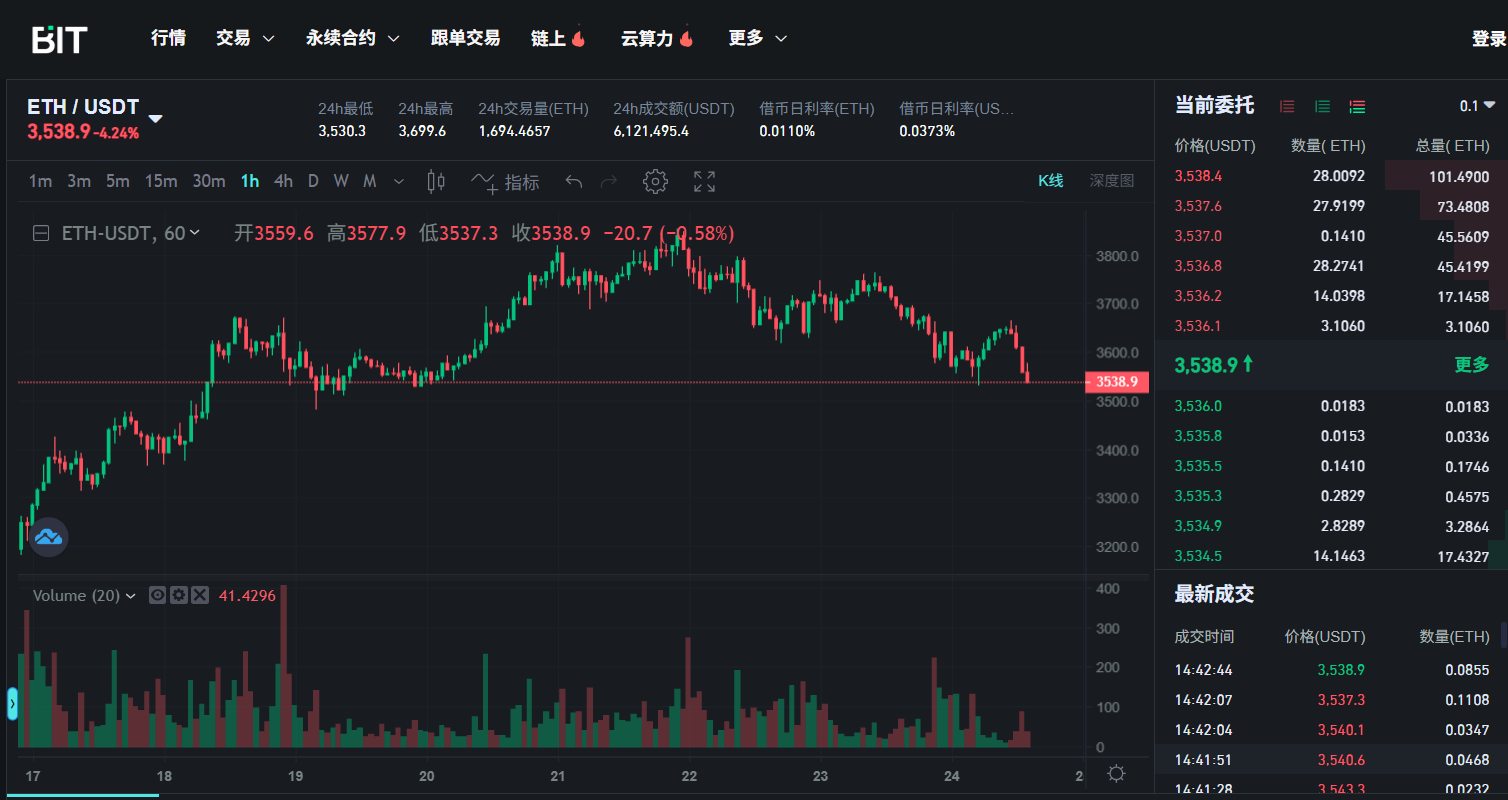Image resolution: width=1508 pixels, height=800 pixels.
Task: Expand the ETH / USDT trading pair selector
Action: 155,118
